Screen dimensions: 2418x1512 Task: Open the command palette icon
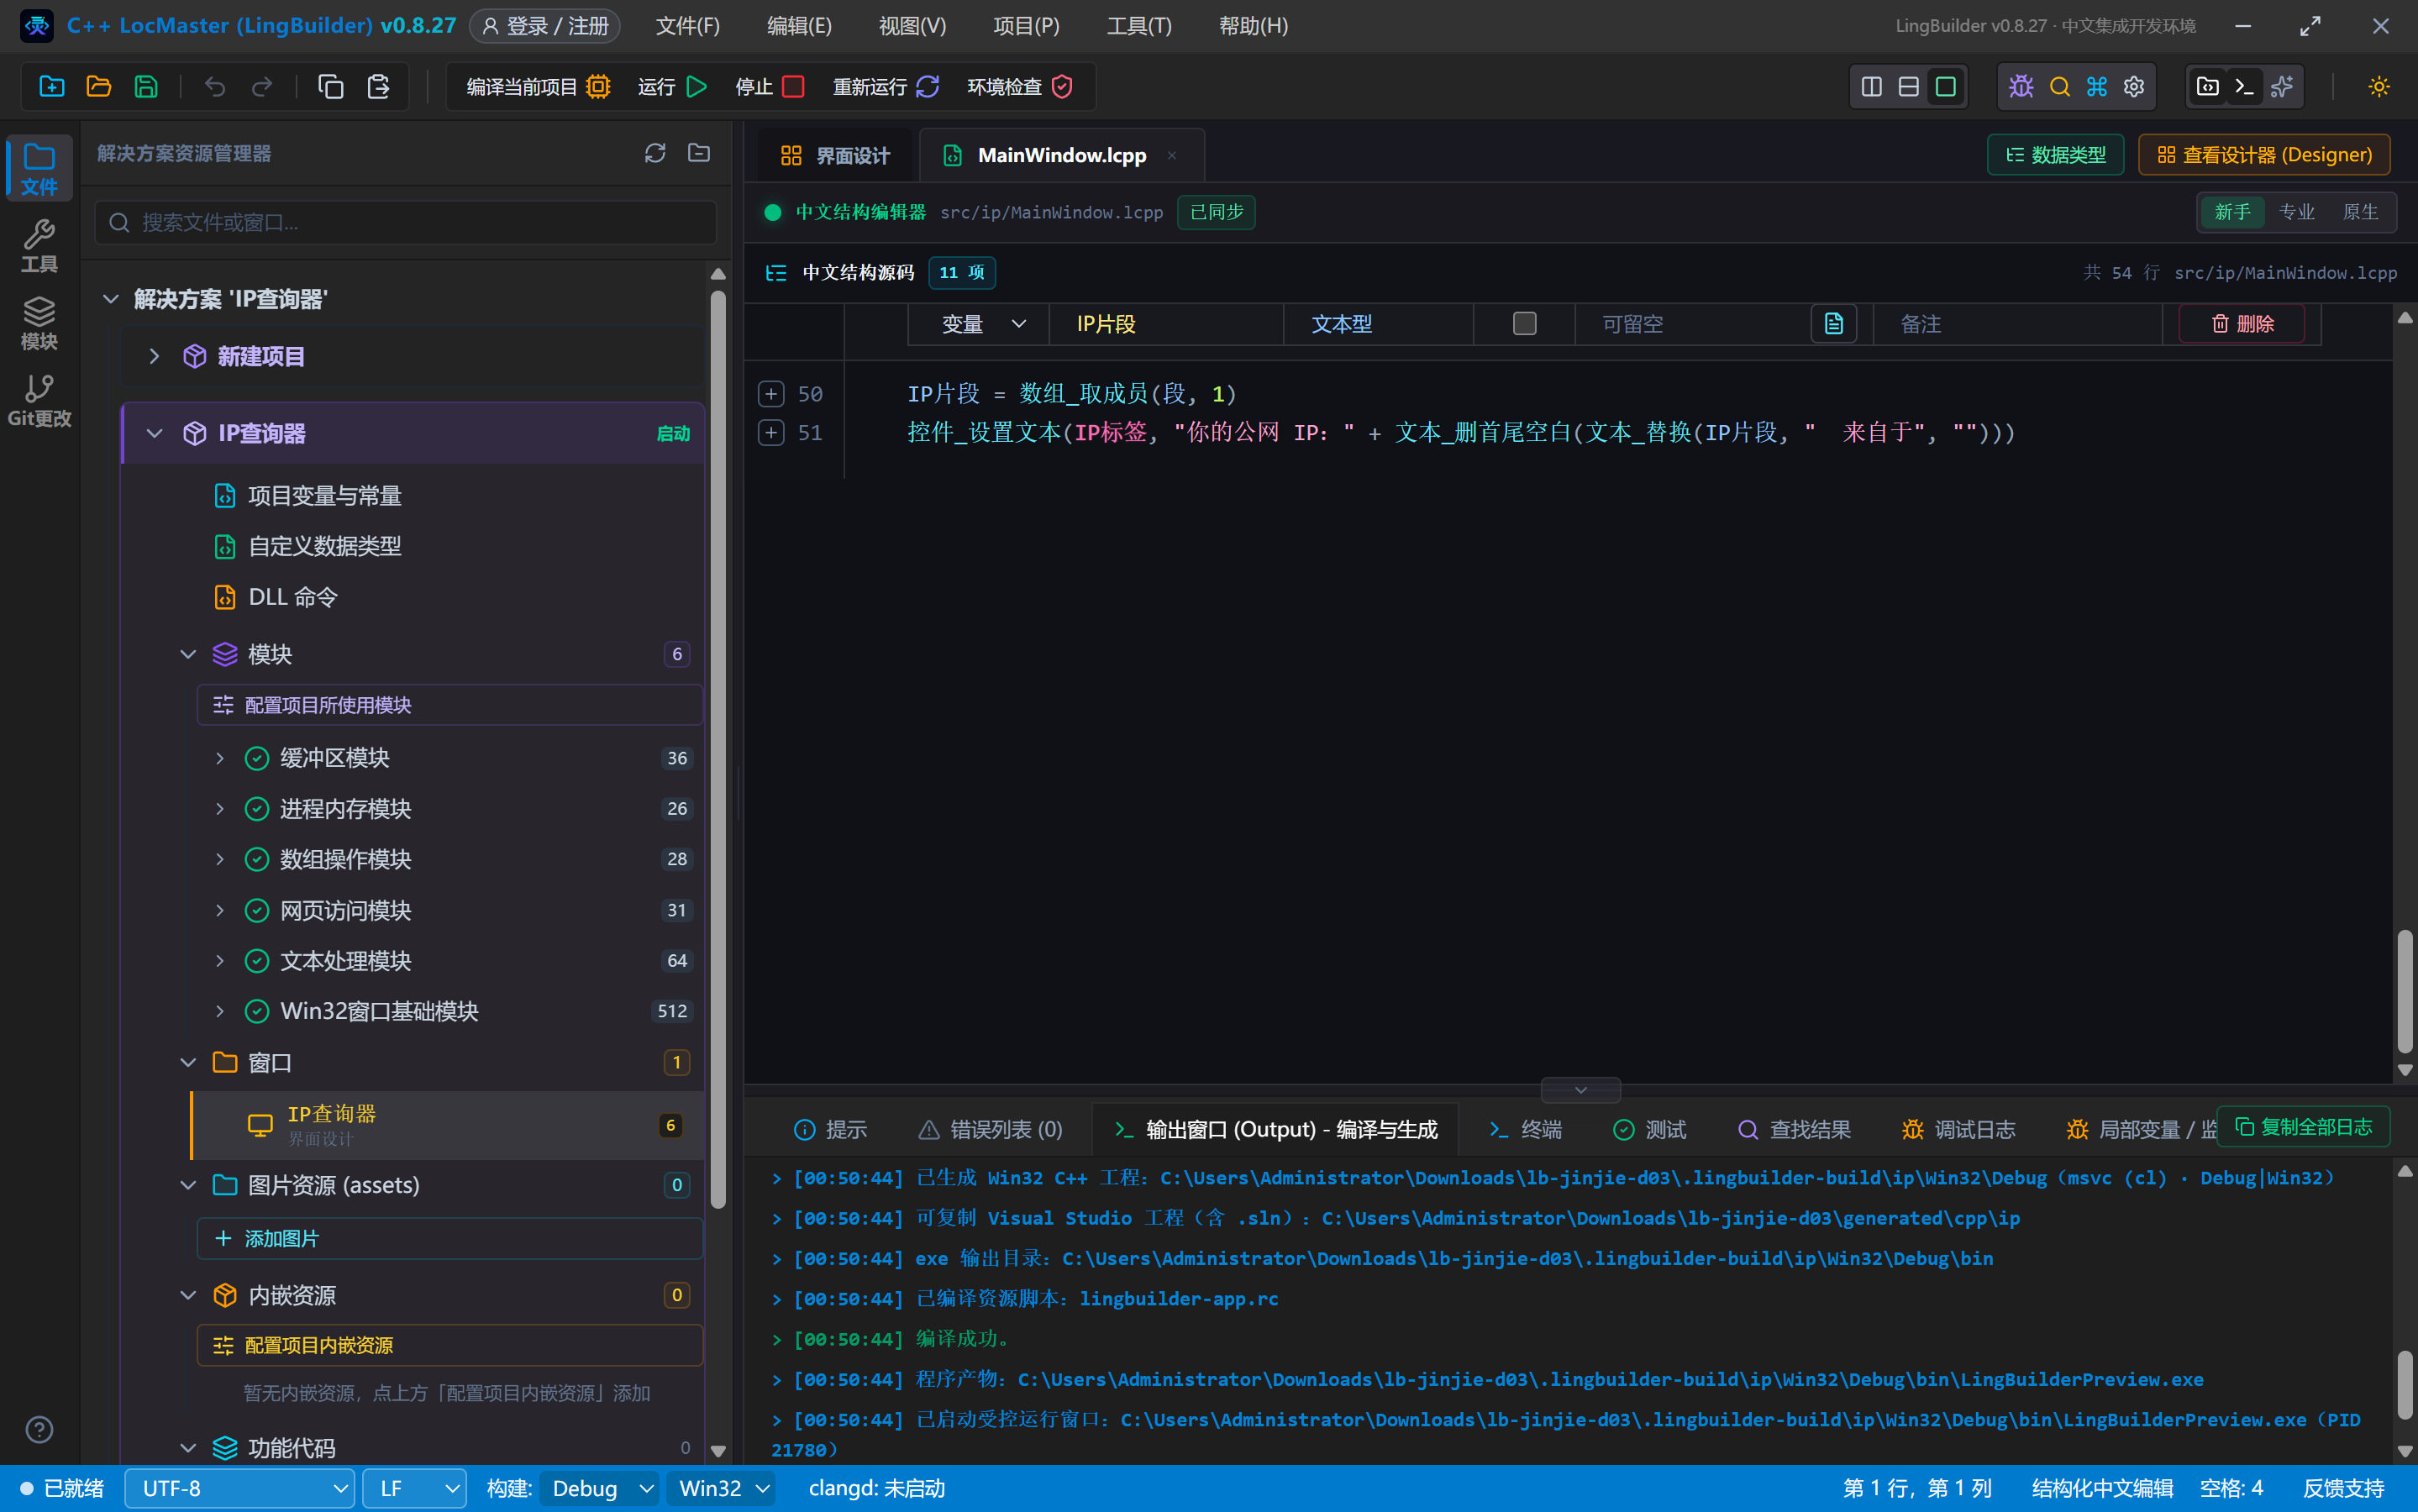[2097, 87]
